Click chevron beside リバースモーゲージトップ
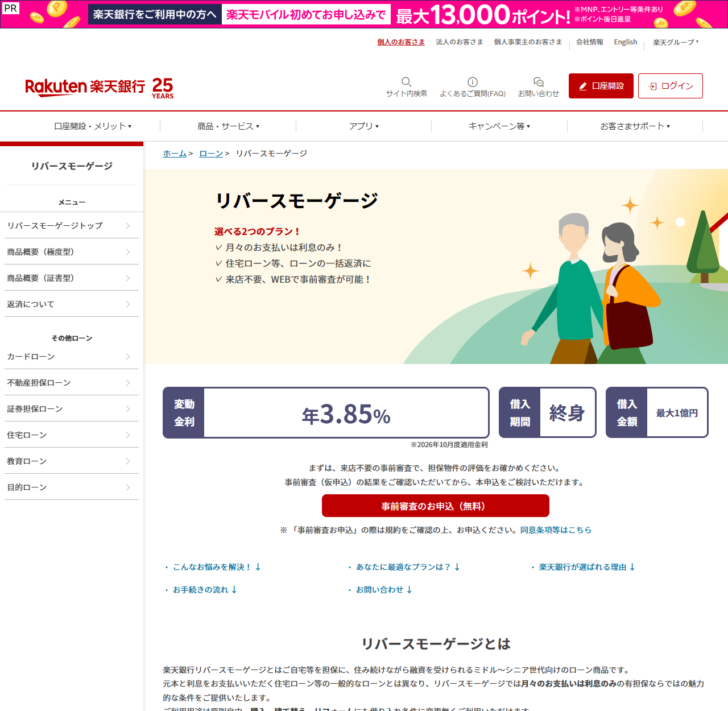Viewport: 728px width, 711px height. (128, 226)
